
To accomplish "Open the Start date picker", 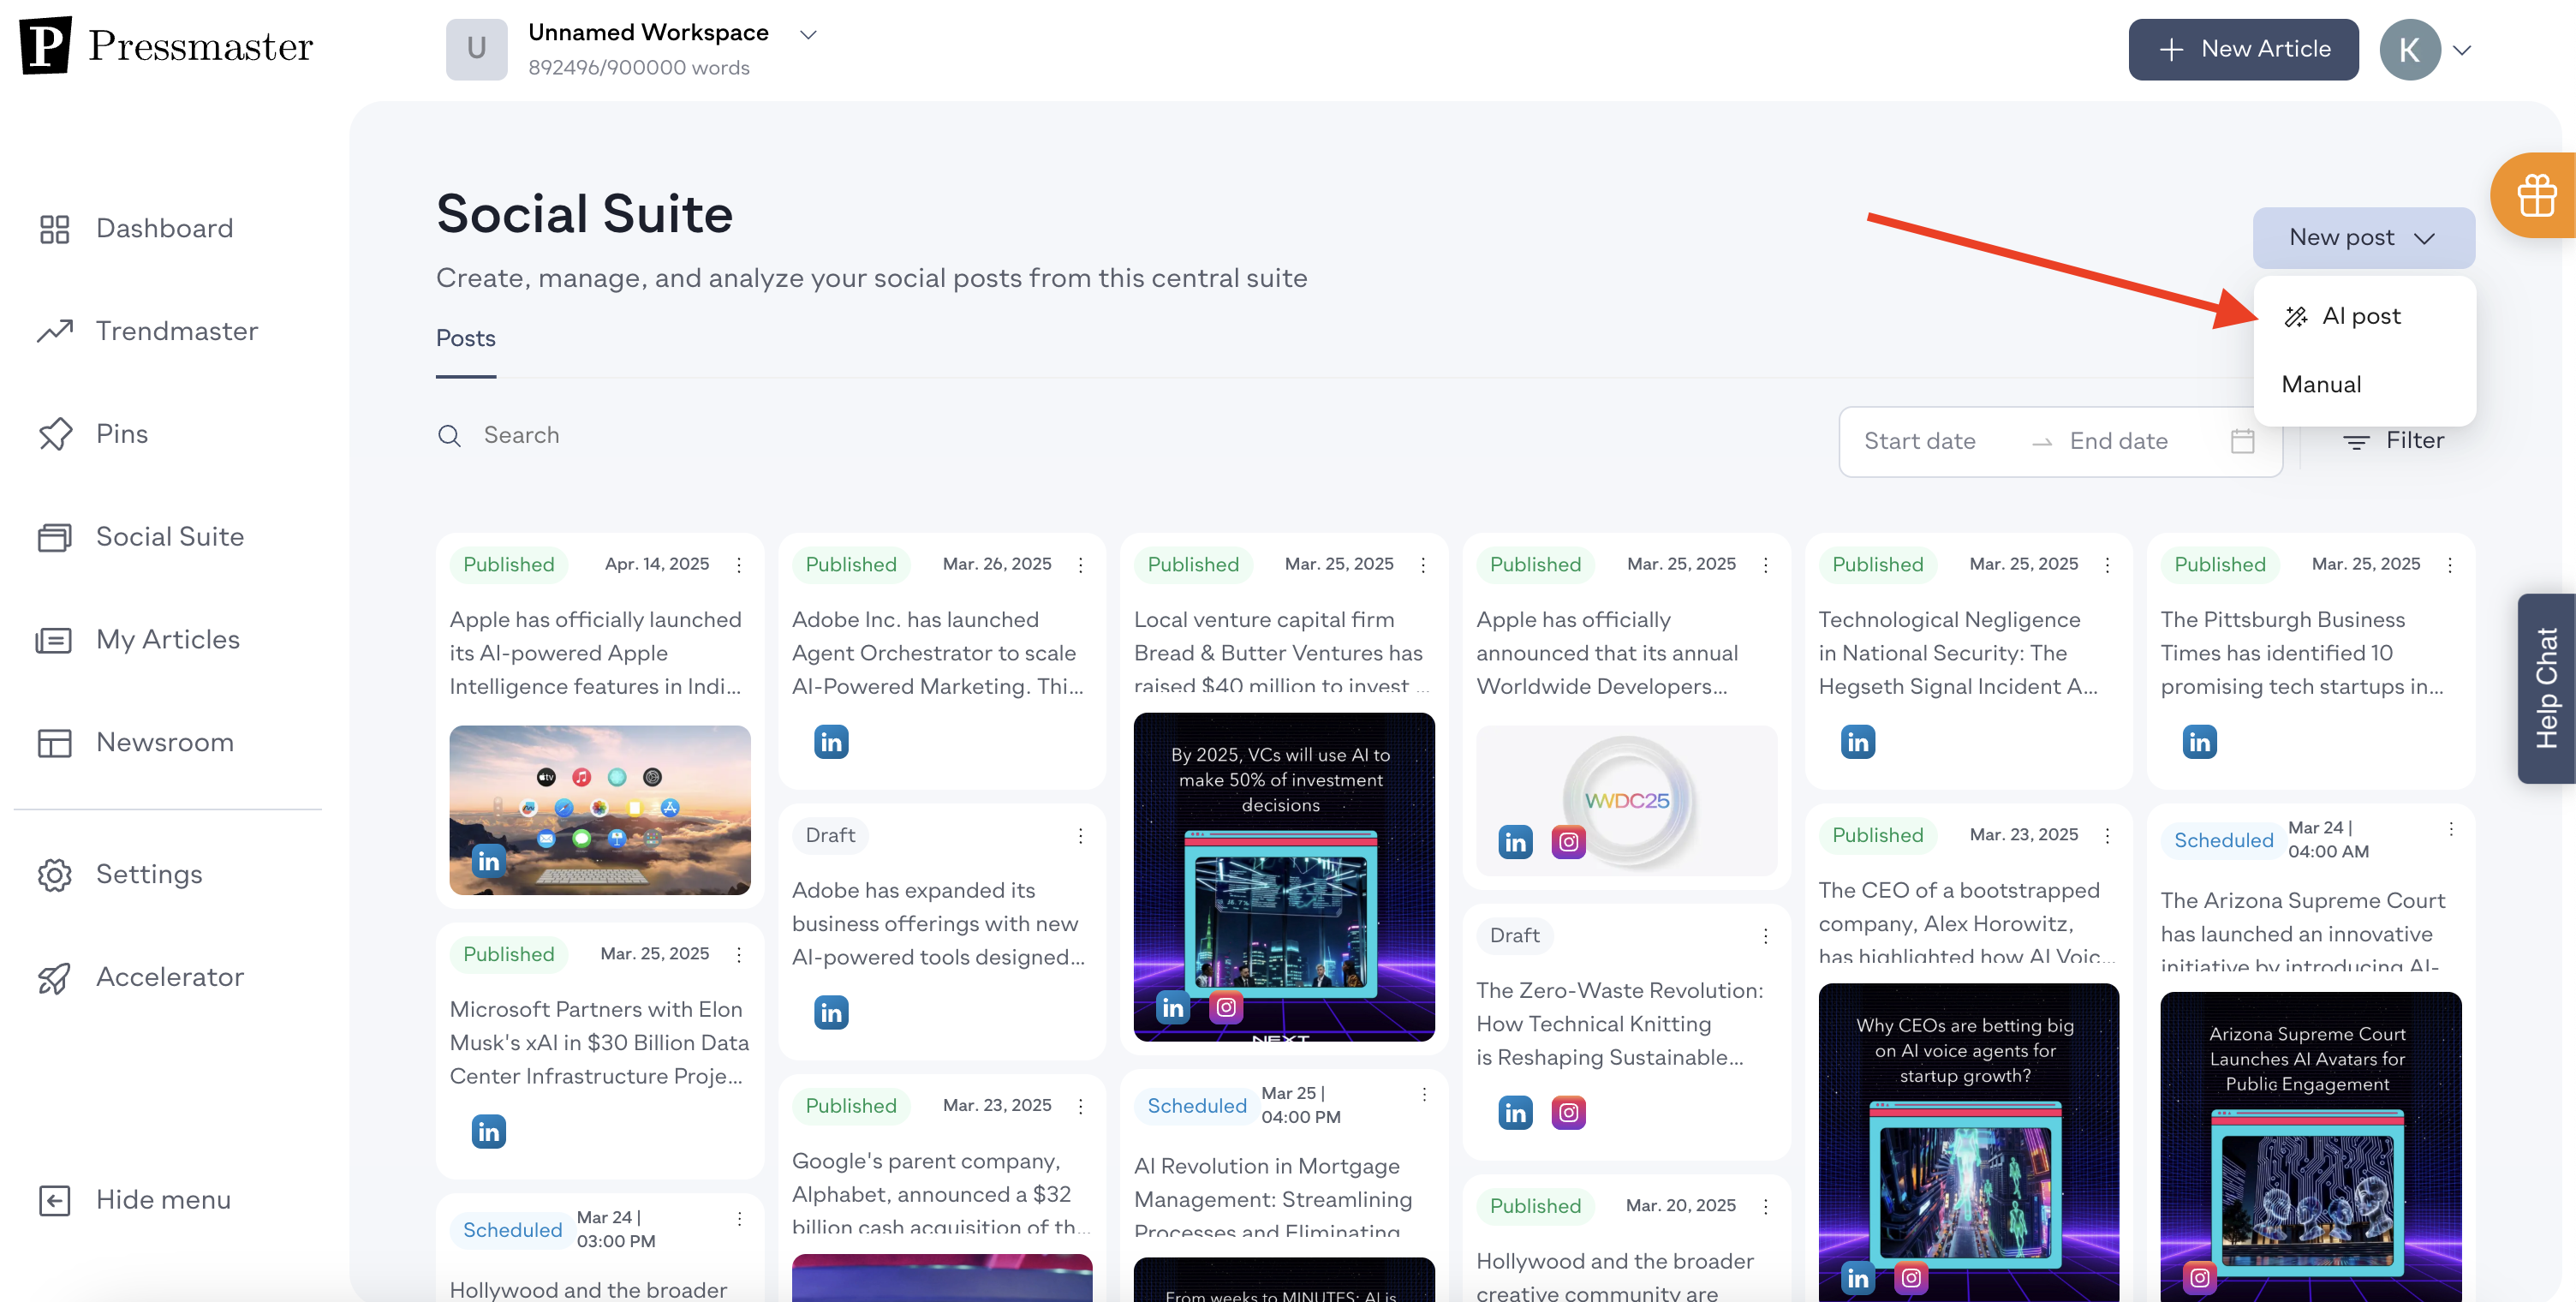I will click(1919, 441).
